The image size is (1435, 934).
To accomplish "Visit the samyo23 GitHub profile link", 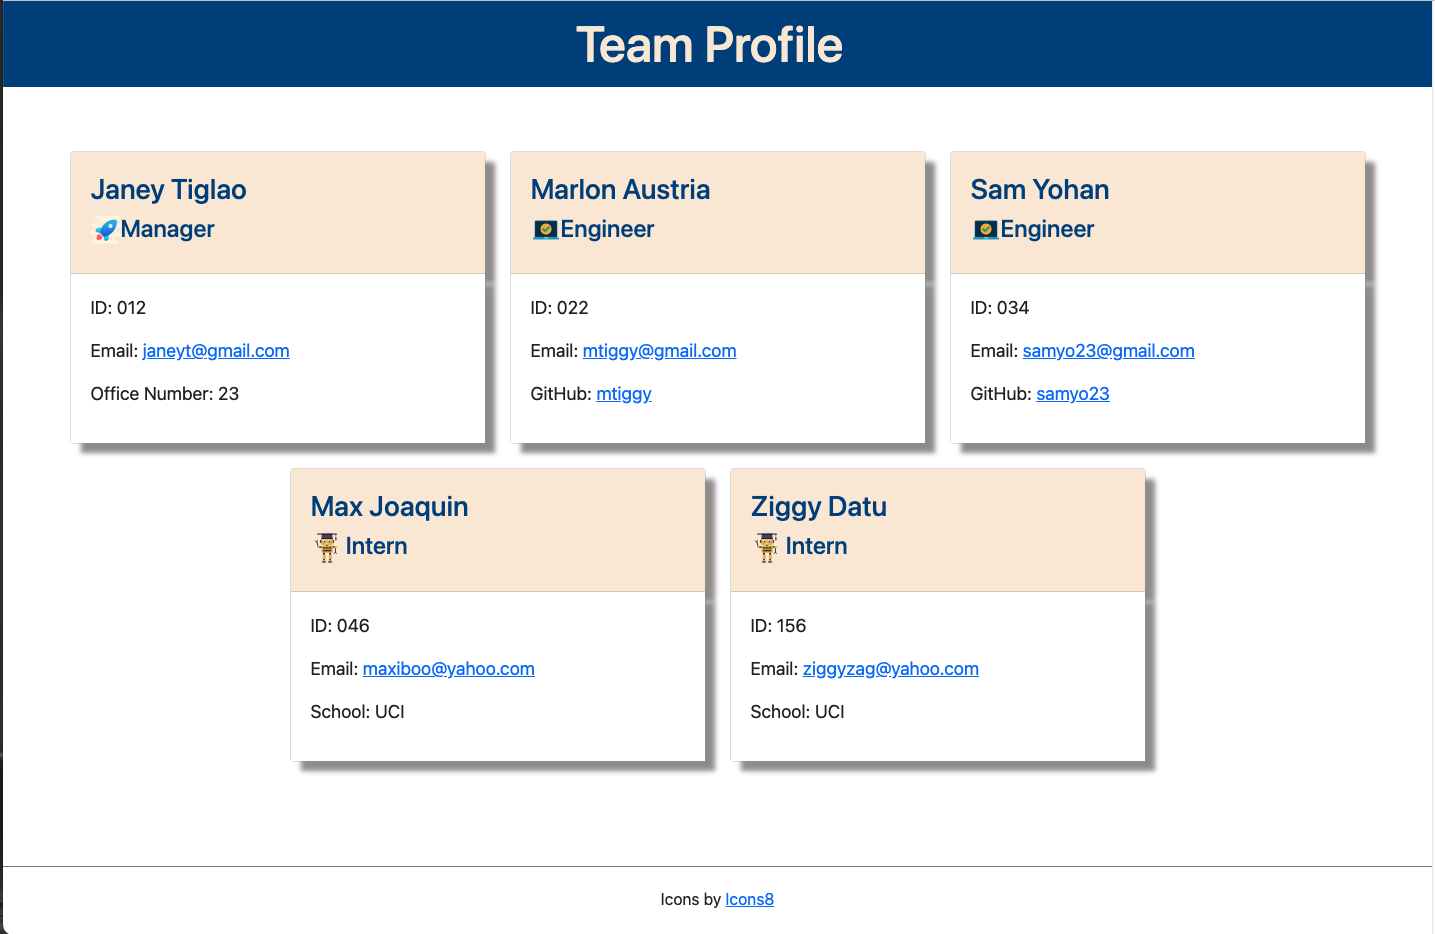I will tap(1073, 394).
